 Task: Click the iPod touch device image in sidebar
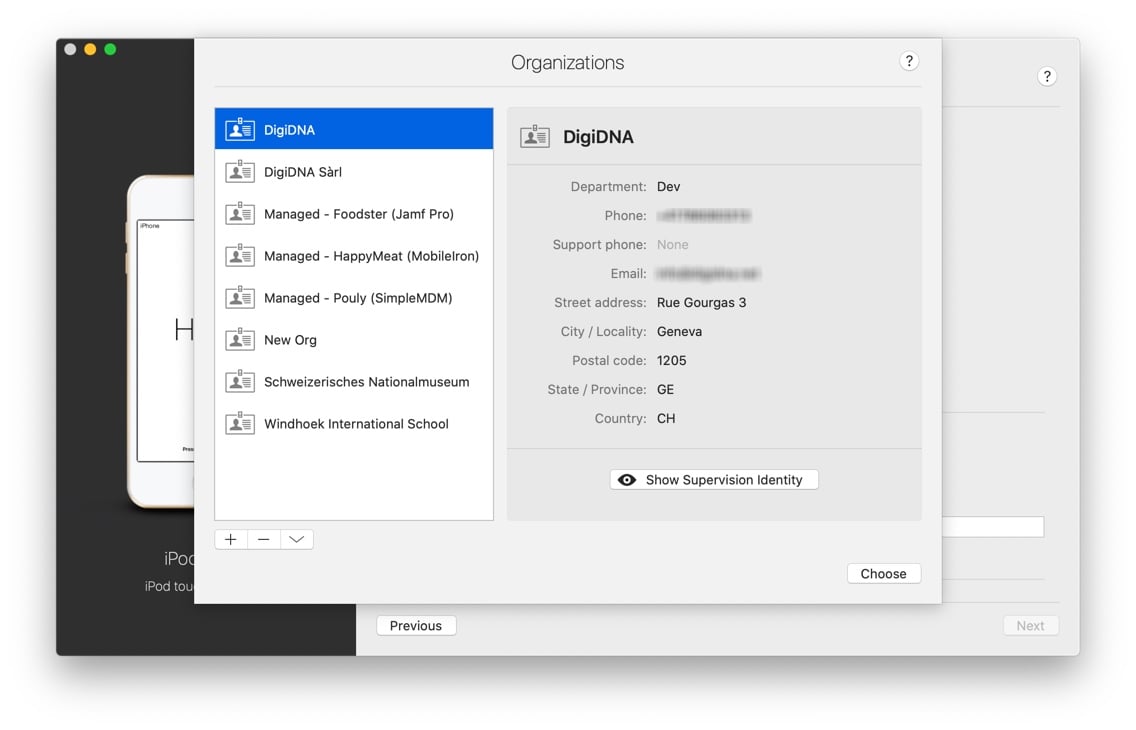[162, 342]
